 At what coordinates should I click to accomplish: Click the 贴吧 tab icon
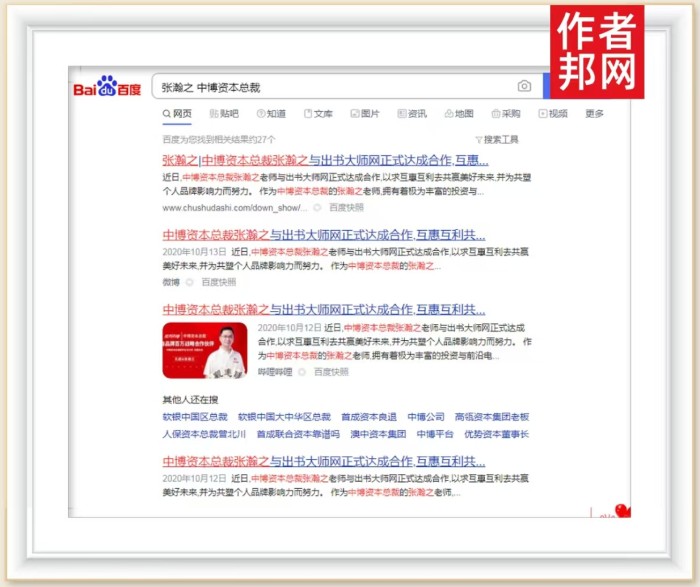[x=215, y=114]
